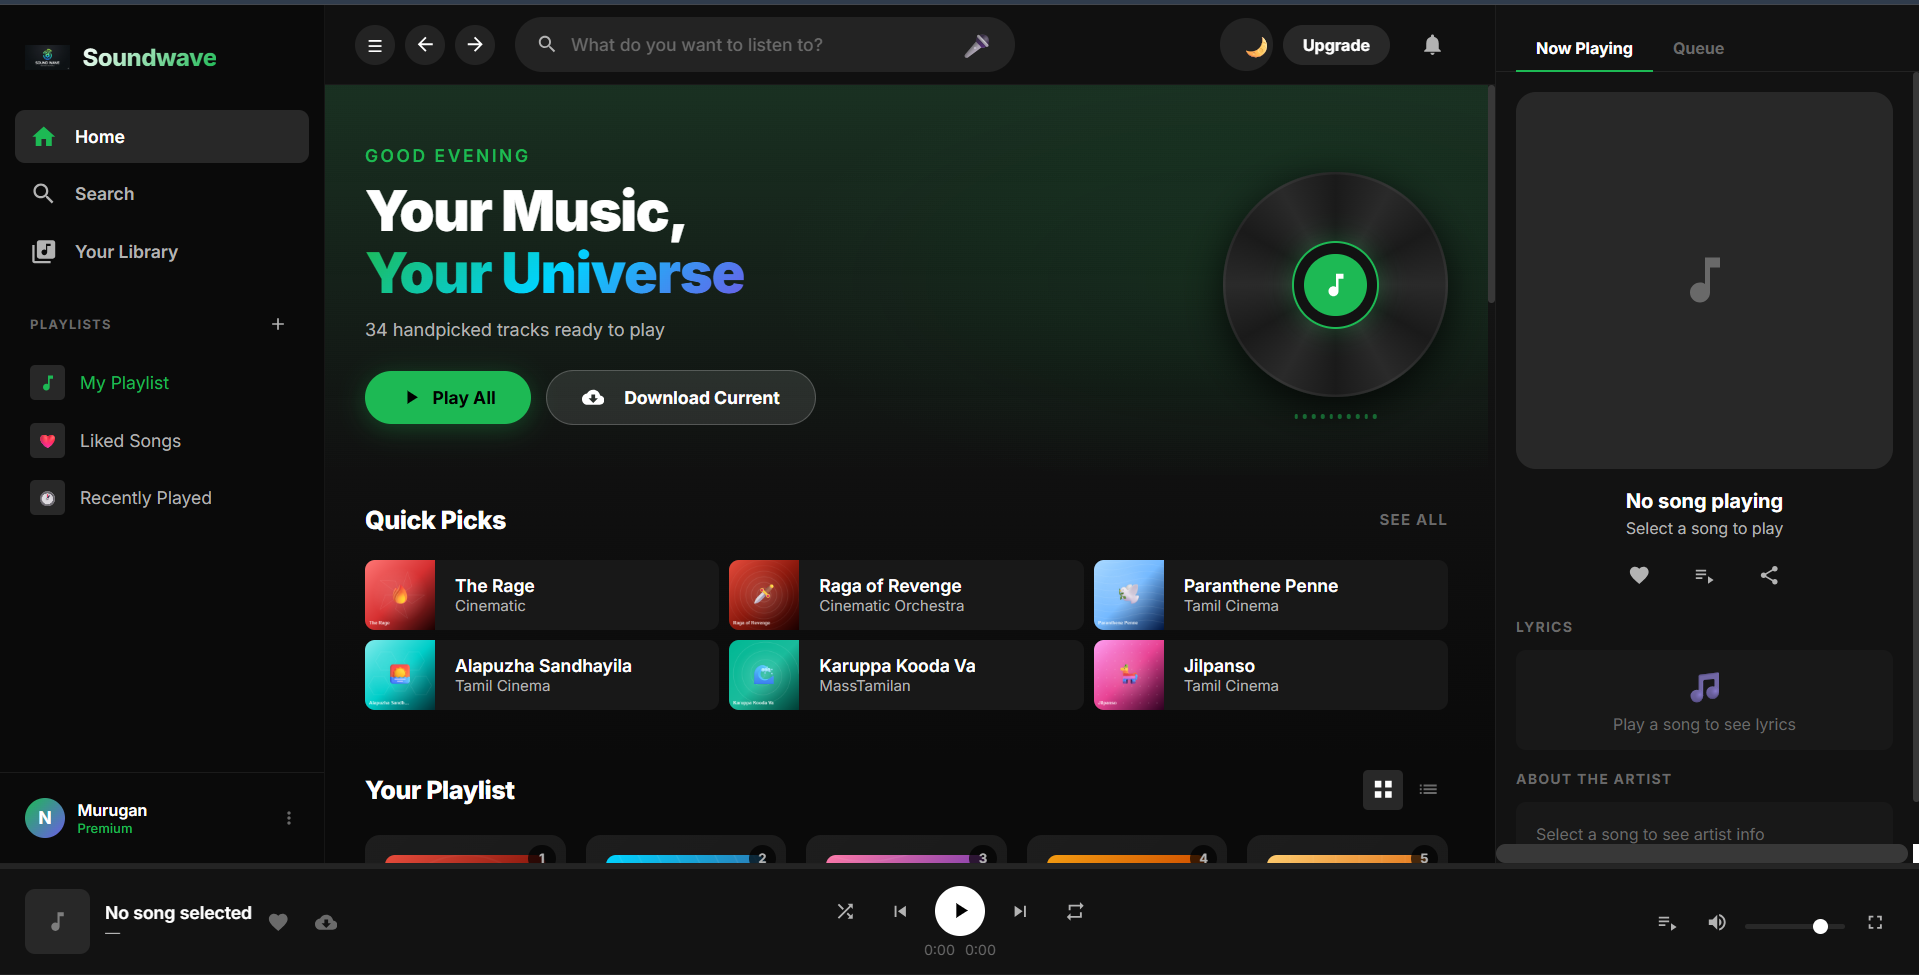Go back with the left arrow button
The width and height of the screenshot is (1919, 975).
pos(425,45)
